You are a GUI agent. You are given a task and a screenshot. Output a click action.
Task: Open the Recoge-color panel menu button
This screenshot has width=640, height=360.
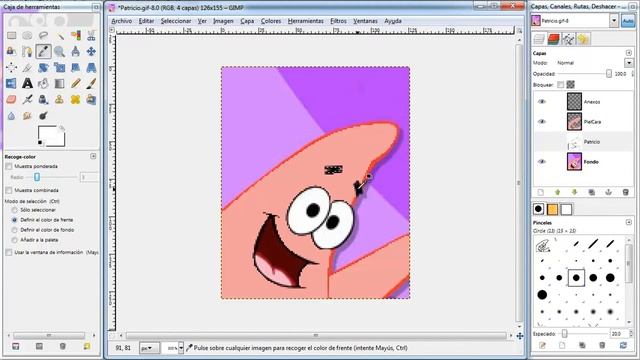pyautogui.click(x=93, y=156)
